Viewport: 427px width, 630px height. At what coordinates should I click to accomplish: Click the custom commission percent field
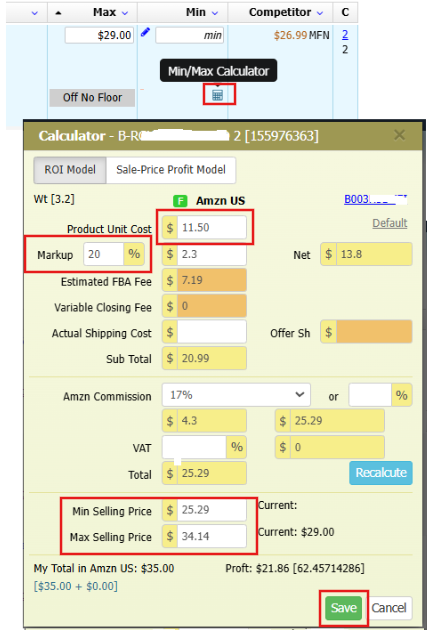click(x=370, y=395)
